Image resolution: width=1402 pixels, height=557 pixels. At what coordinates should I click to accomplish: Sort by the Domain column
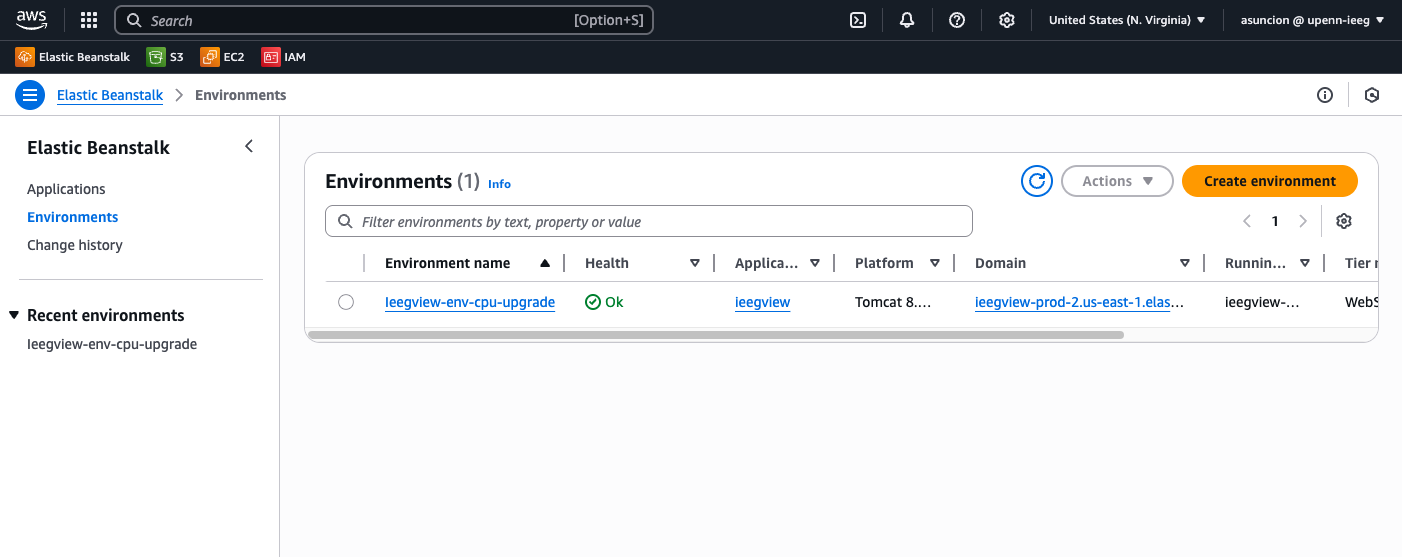pos(1185,263)
